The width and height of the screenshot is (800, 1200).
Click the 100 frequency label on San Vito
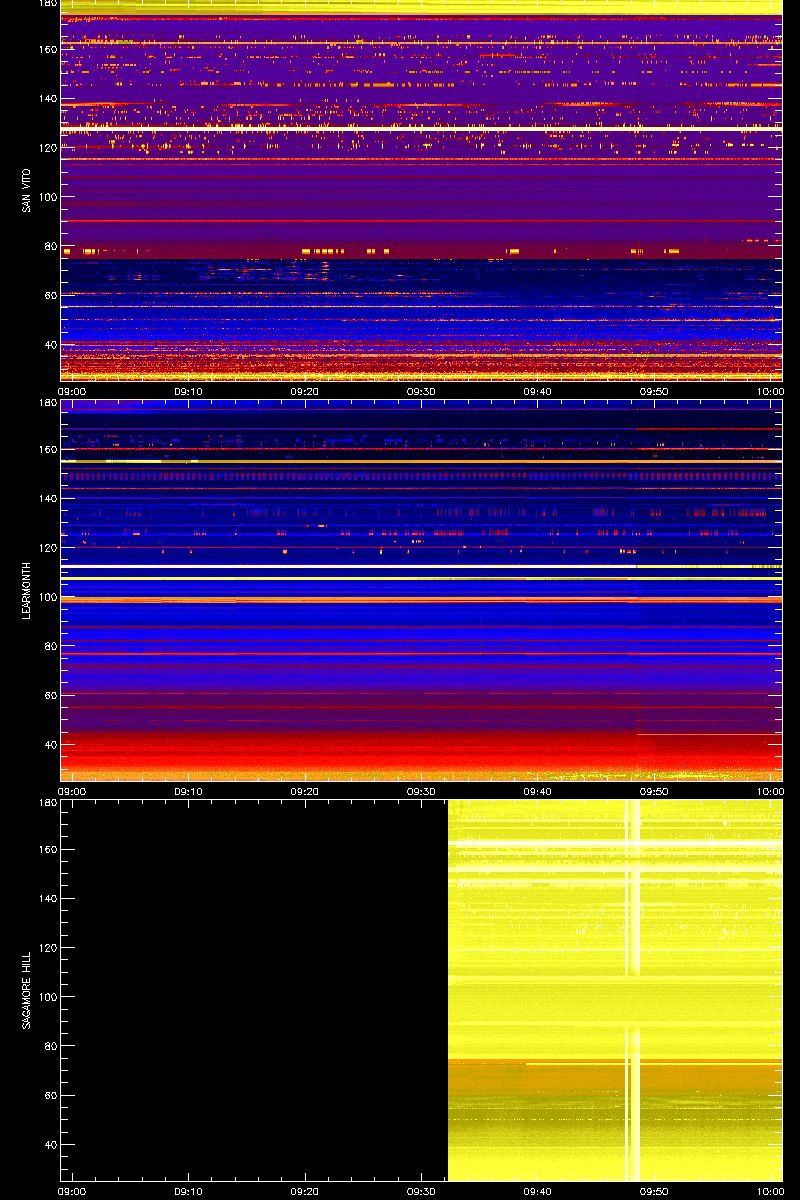click(47, 197)
